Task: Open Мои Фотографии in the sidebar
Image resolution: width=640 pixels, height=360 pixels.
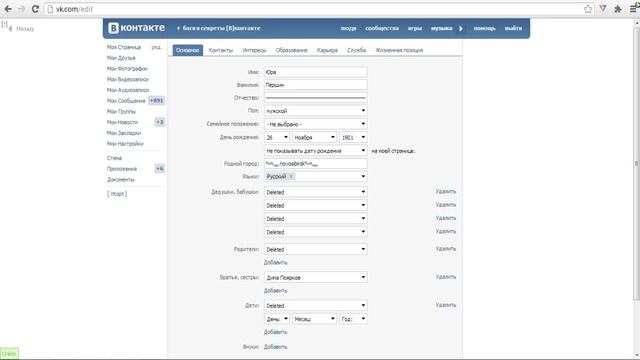Action: pos(127,69)
